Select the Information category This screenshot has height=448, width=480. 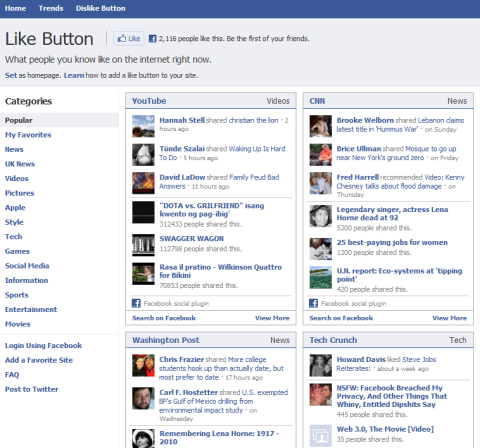coord(26,280)
